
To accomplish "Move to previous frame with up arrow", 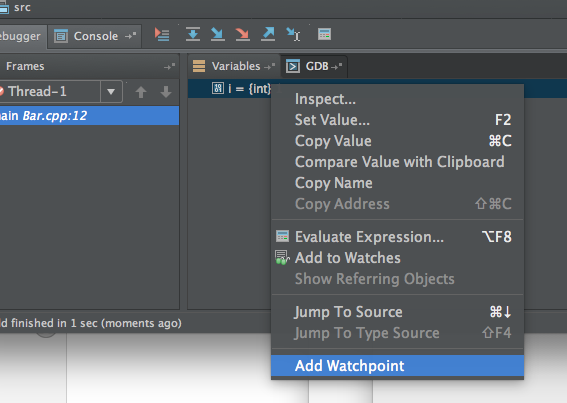I will [x=141, y=92].
